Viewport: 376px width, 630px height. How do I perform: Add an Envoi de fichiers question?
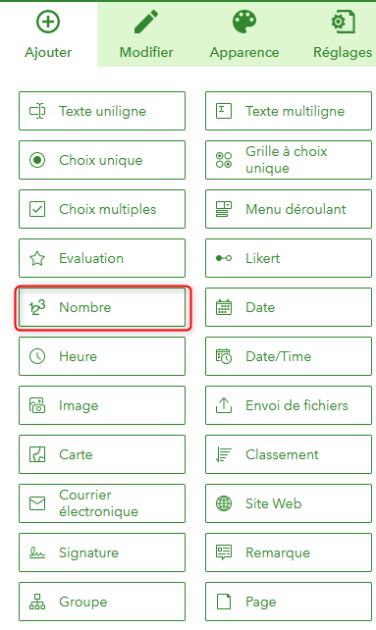[288, 405]
